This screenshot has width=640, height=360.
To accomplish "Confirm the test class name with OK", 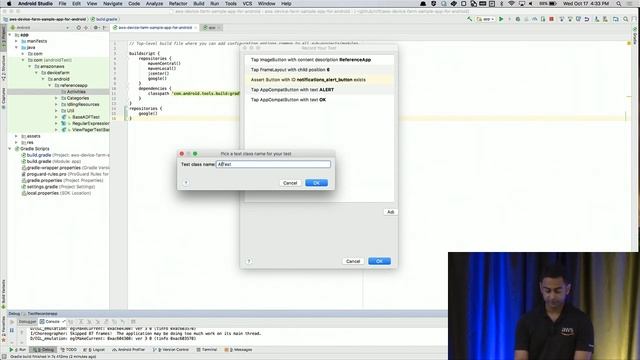I will coord(316,183).
